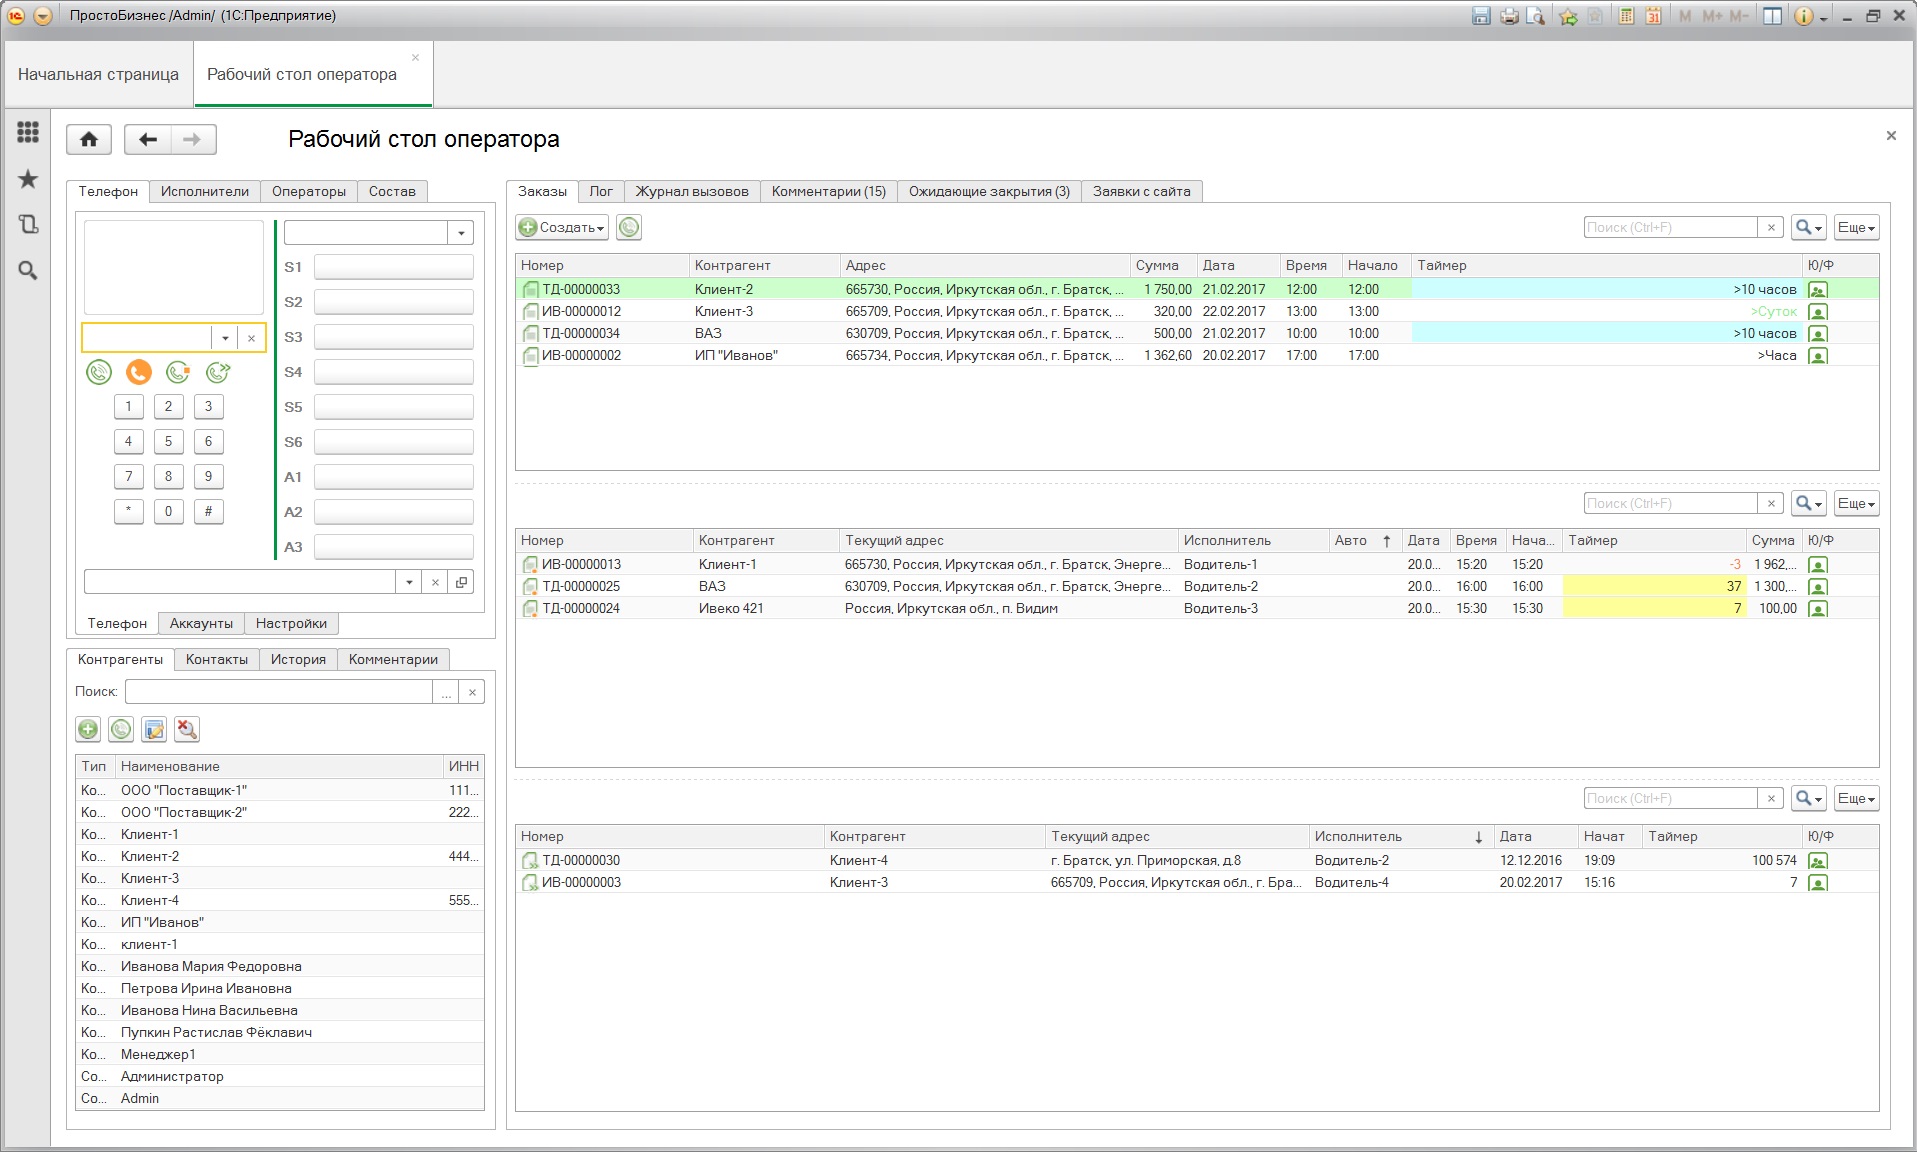
Task: Select the Клиент-4 counterparty row
Action: point(150,901)
